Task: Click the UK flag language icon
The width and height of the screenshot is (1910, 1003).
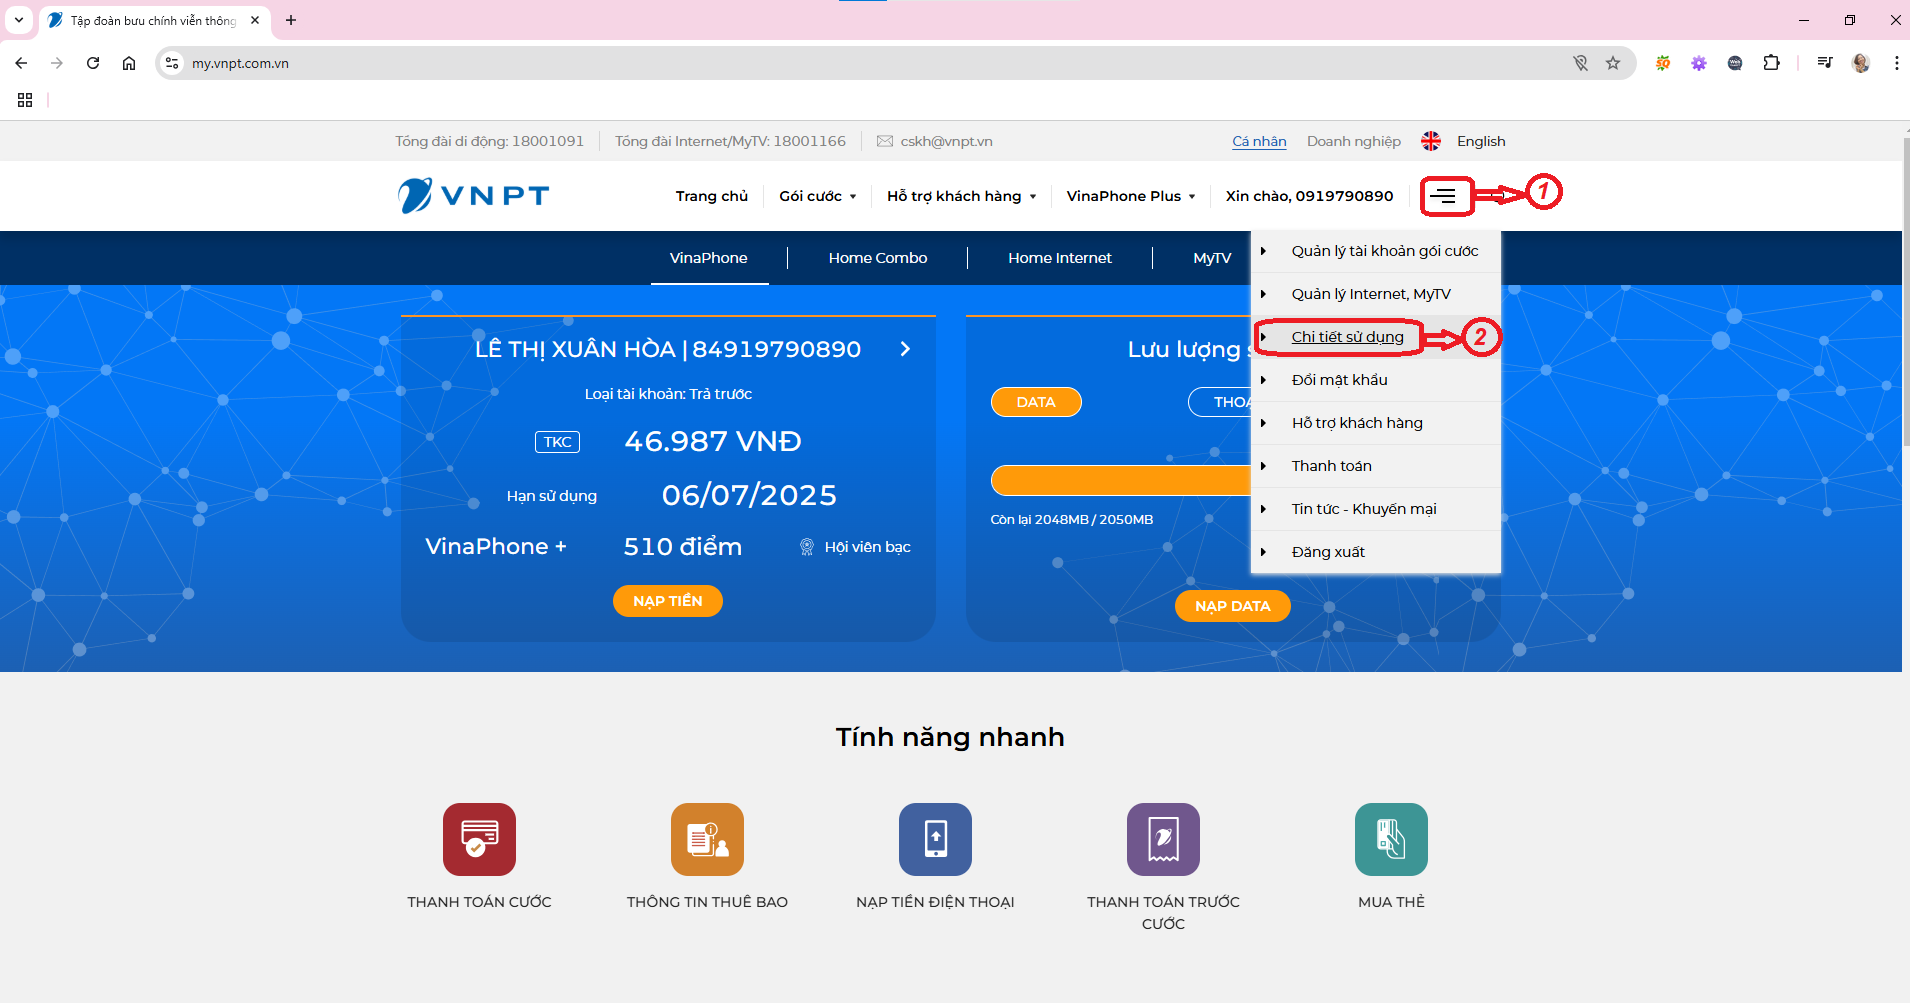Action: coord(1431,141)
